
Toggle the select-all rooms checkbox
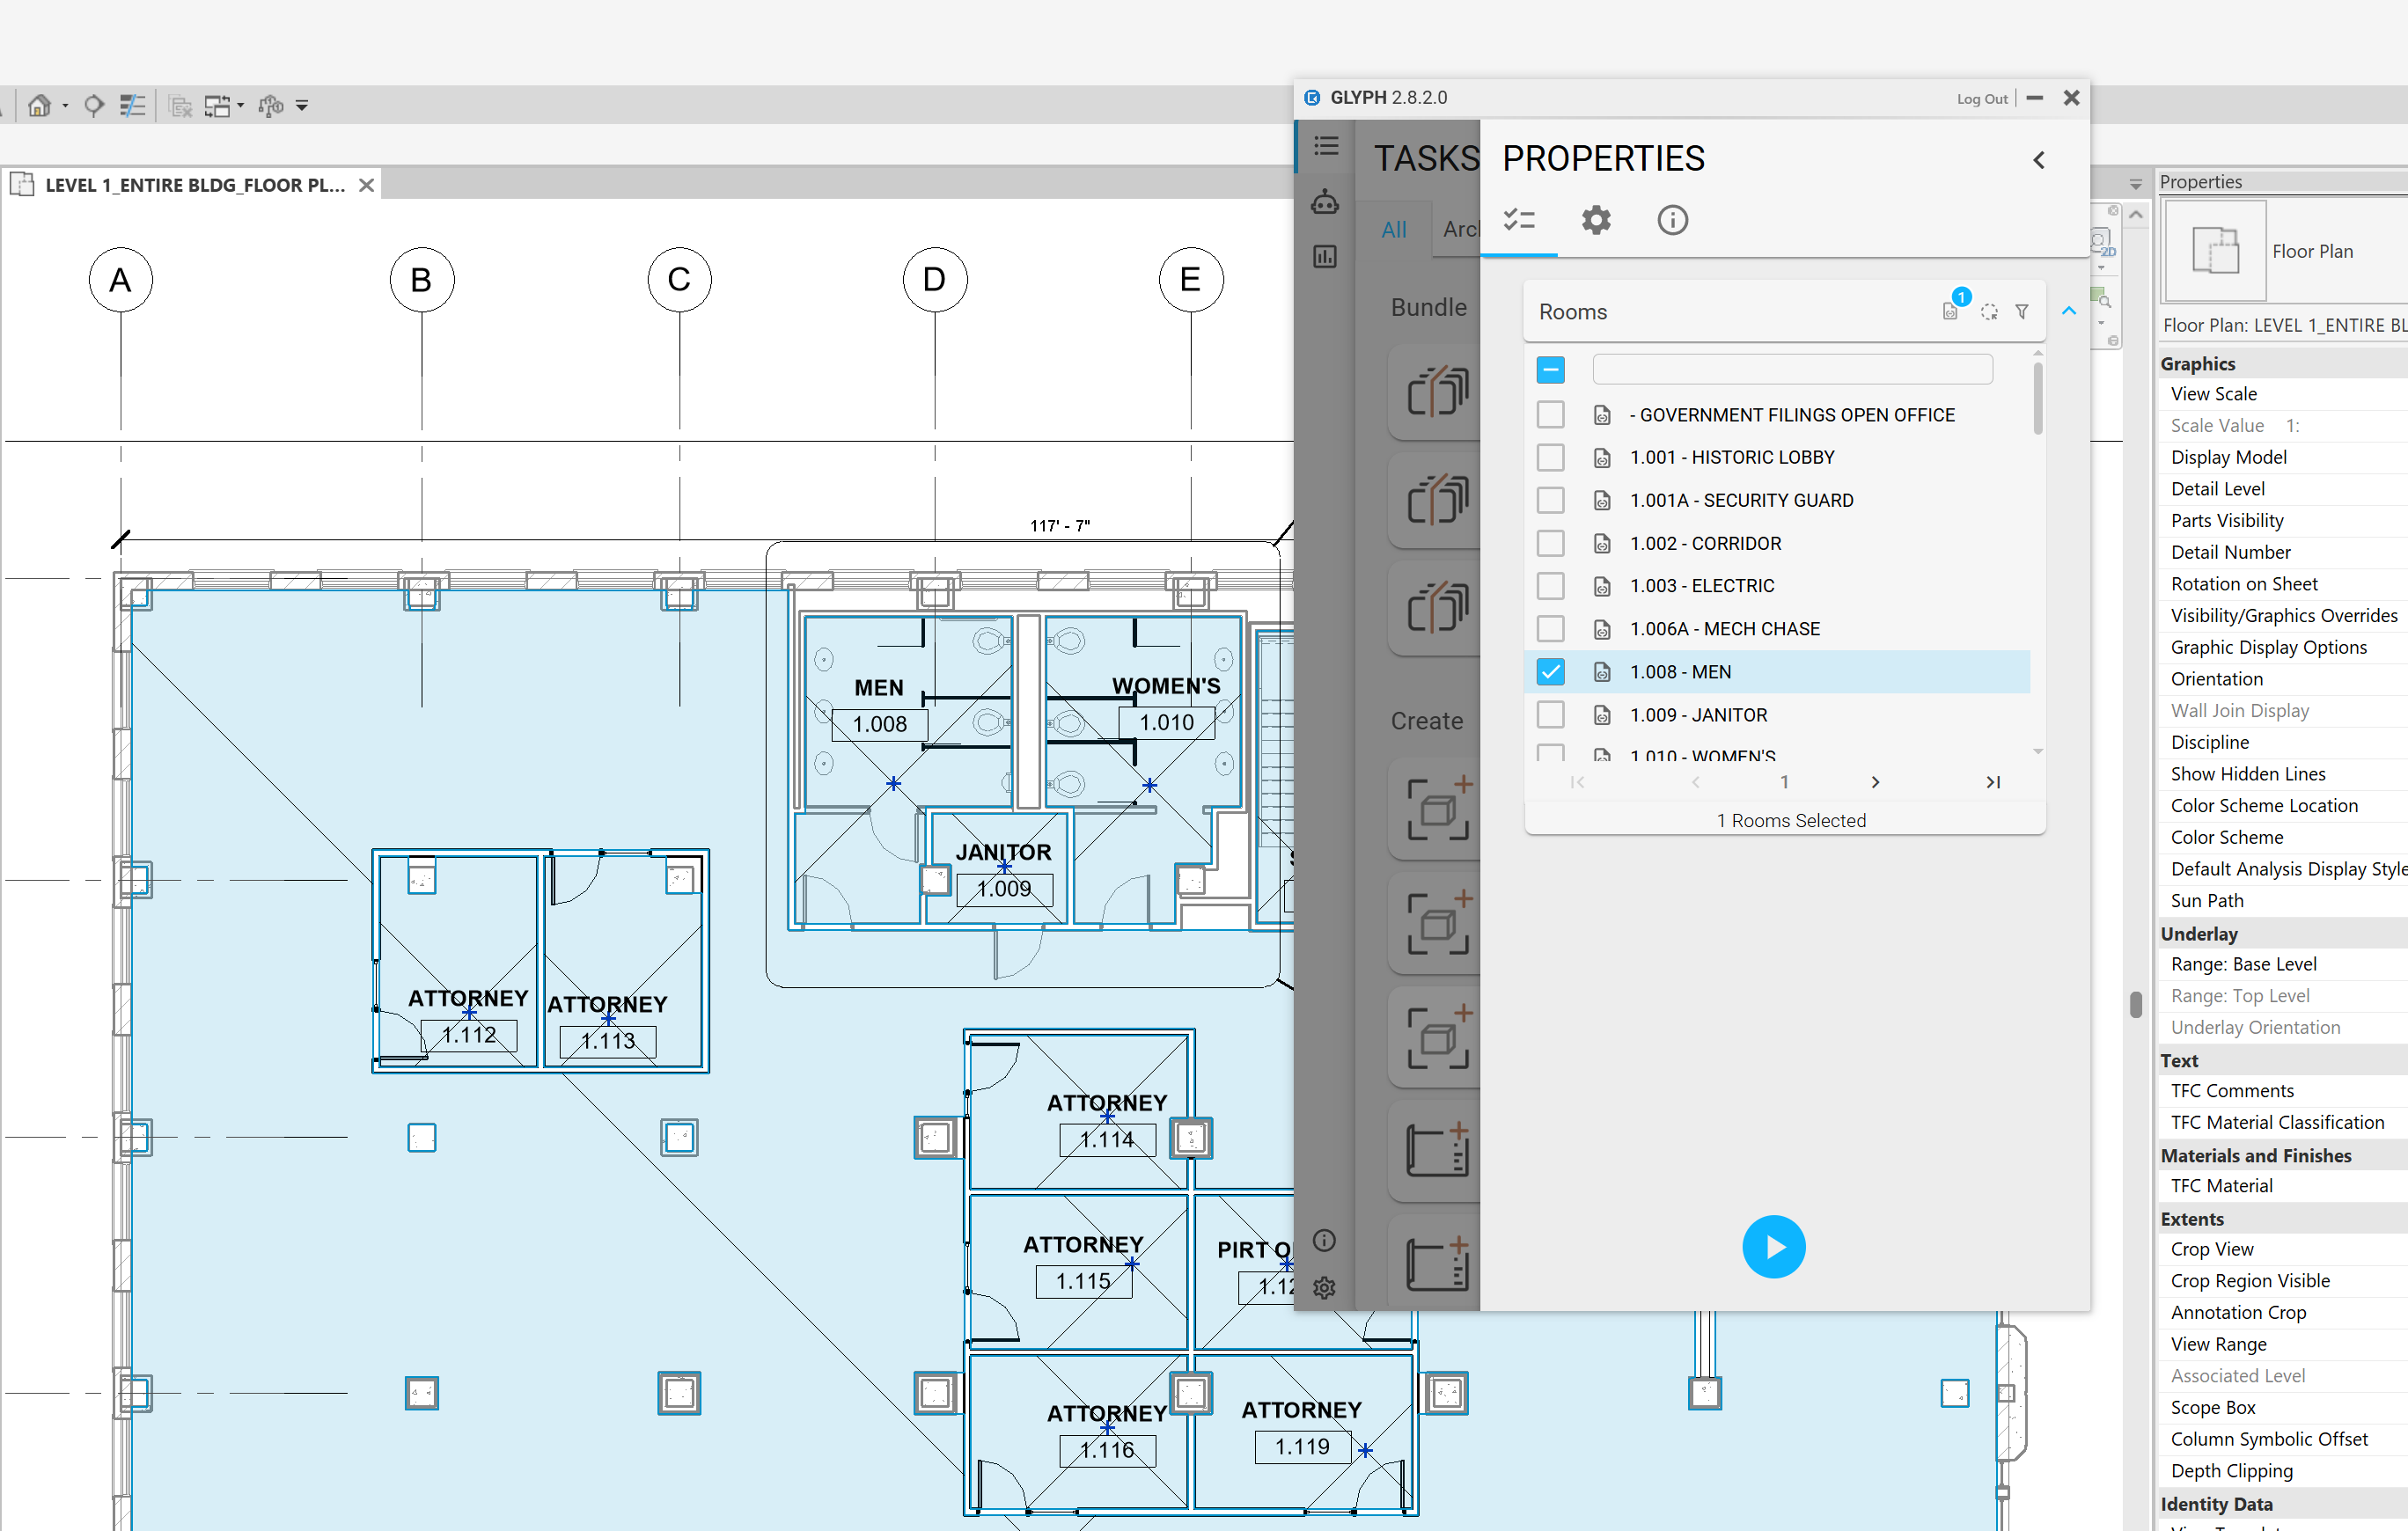tap(1549, 370)
